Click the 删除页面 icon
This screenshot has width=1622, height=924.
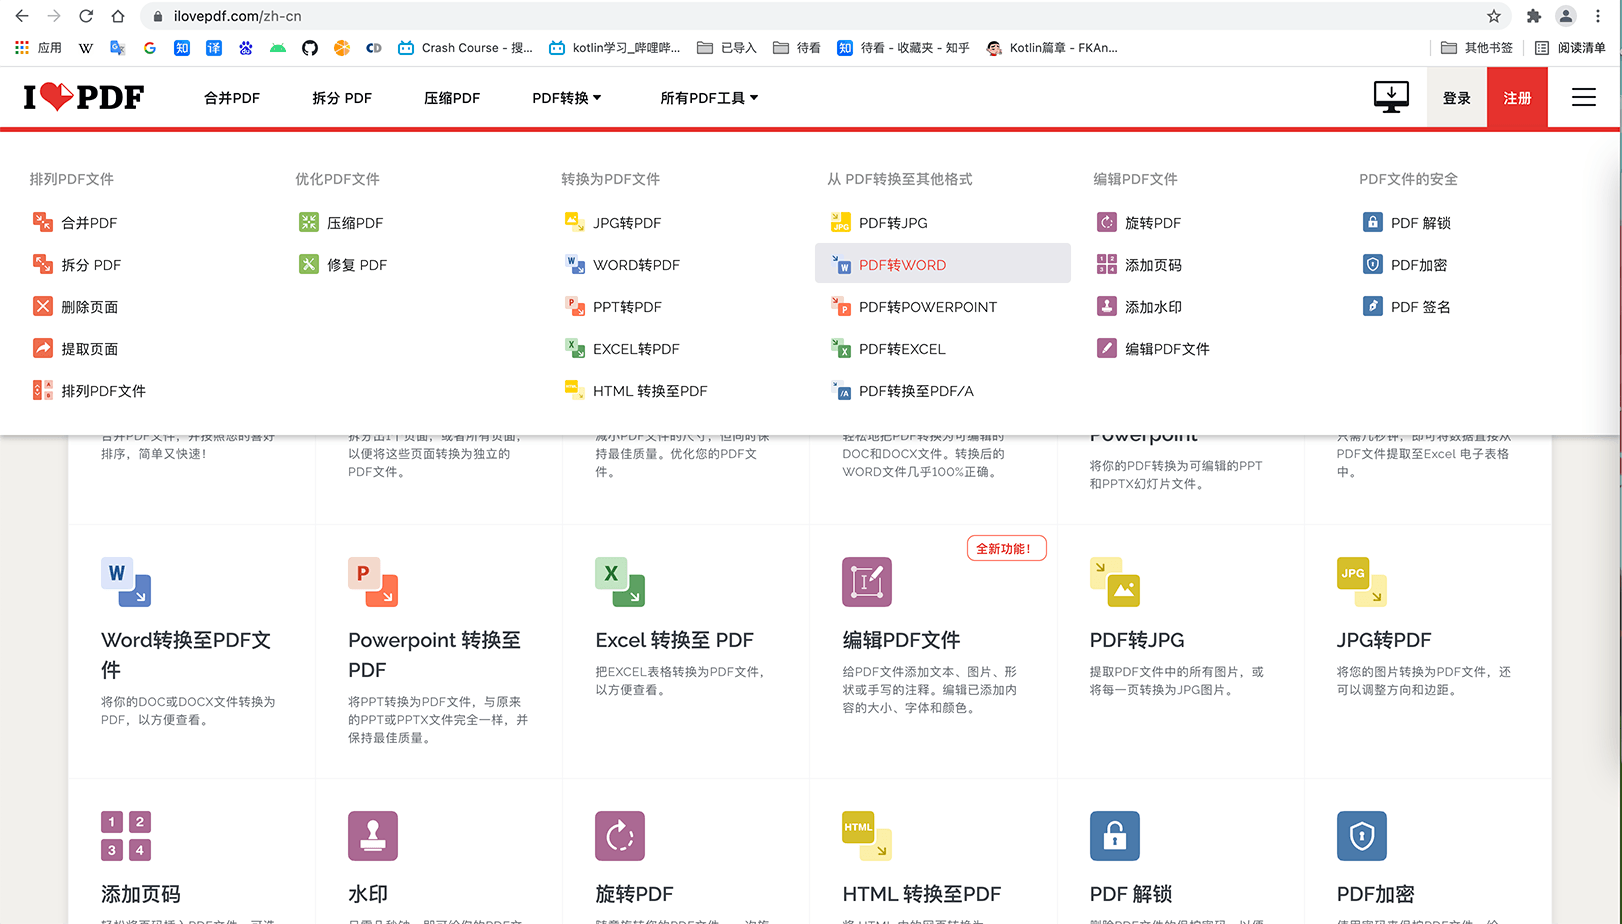(42, 306)
